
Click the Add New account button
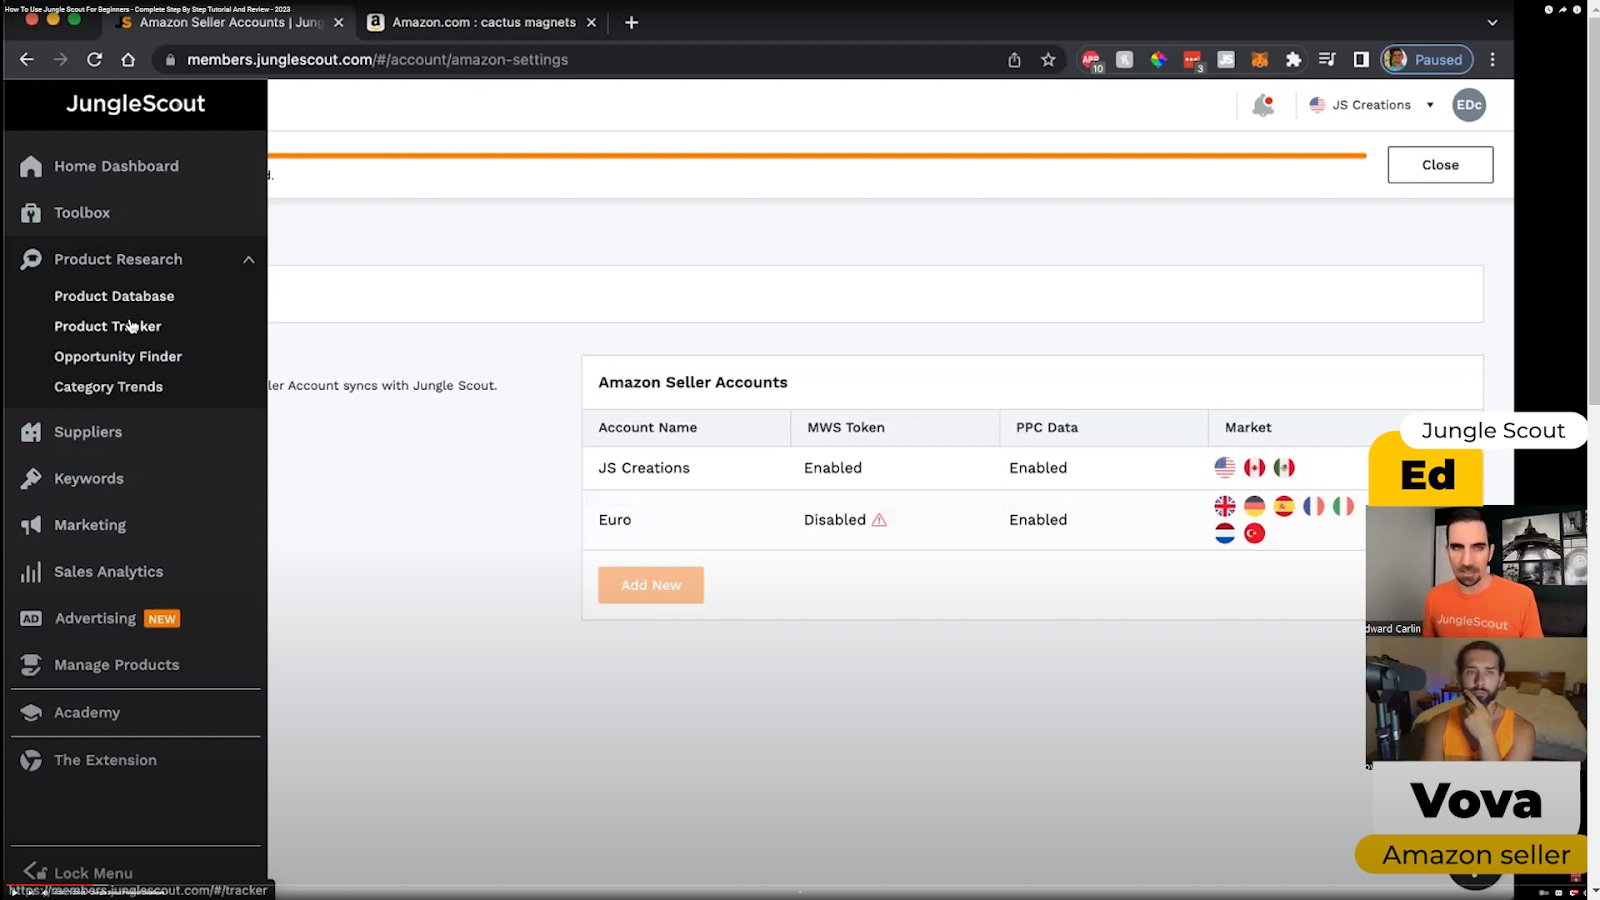pos(651,585)
